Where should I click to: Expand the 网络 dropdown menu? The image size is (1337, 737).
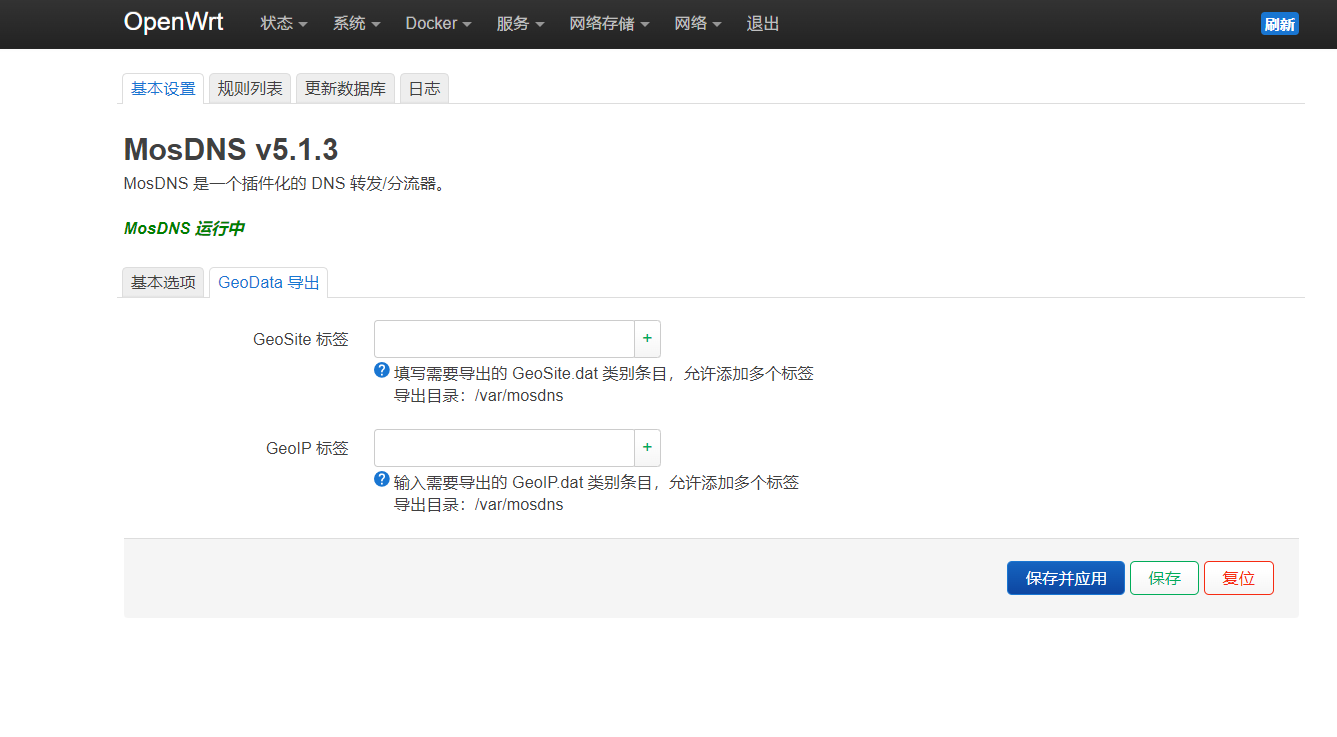tap(697, 24)
